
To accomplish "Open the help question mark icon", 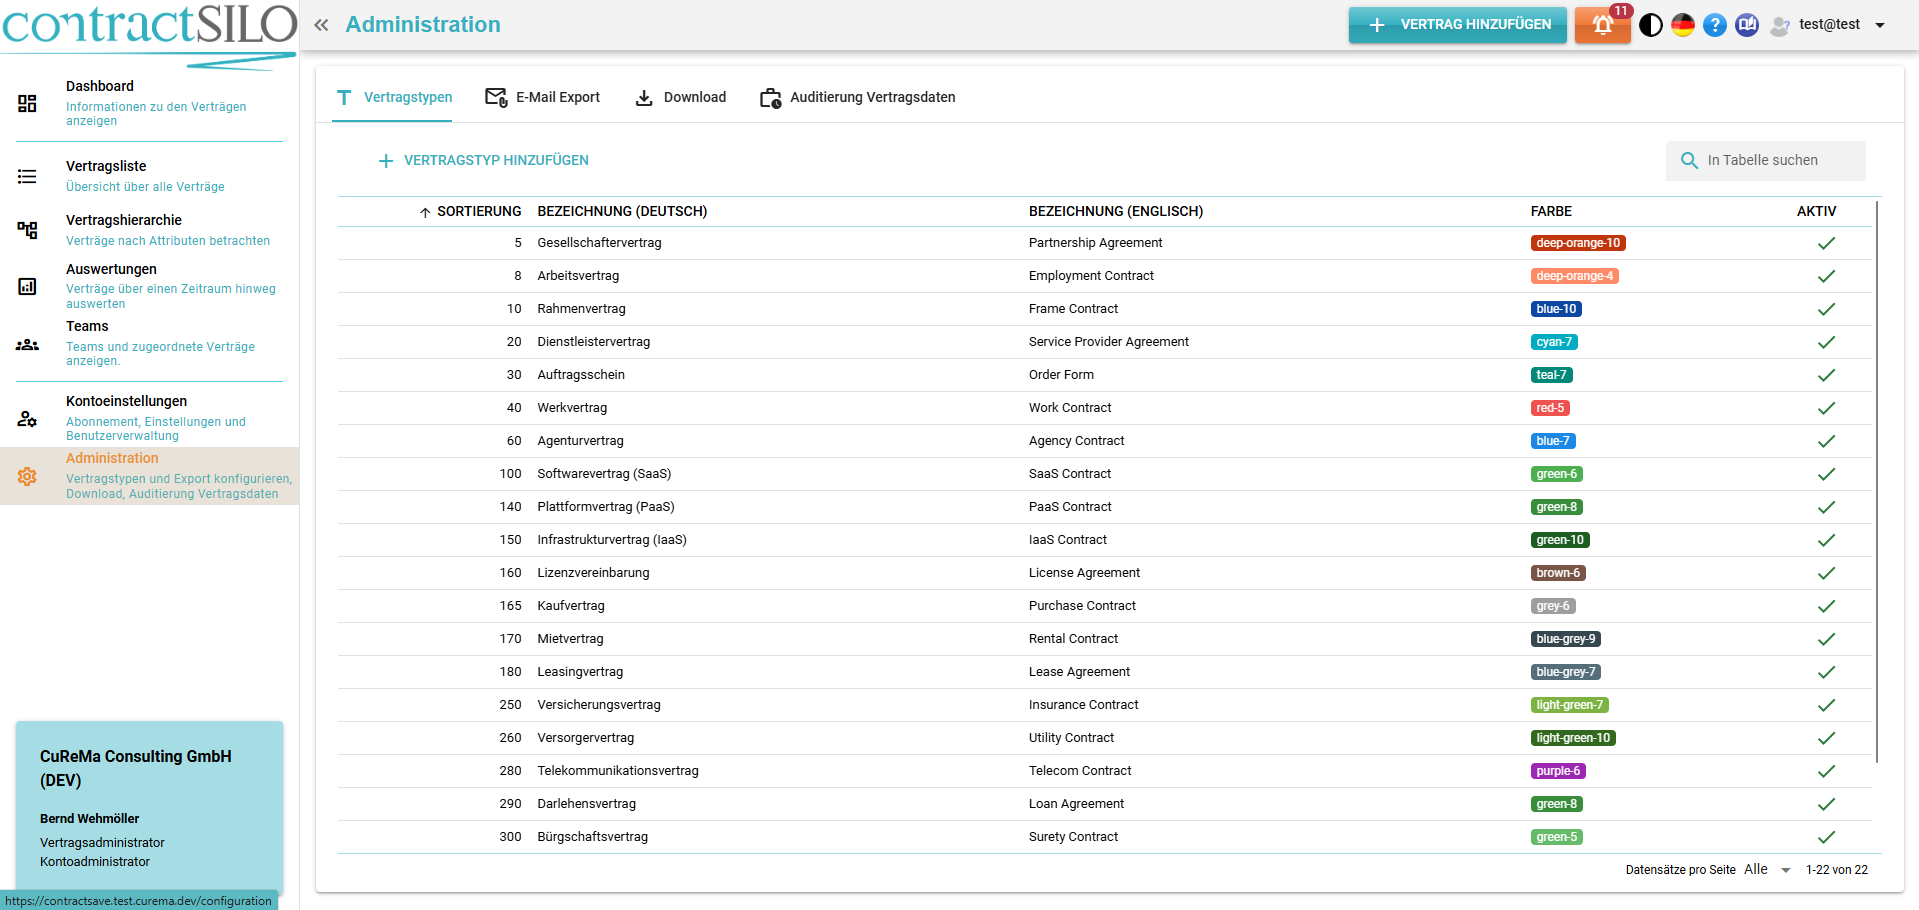I will (1715, 25).
